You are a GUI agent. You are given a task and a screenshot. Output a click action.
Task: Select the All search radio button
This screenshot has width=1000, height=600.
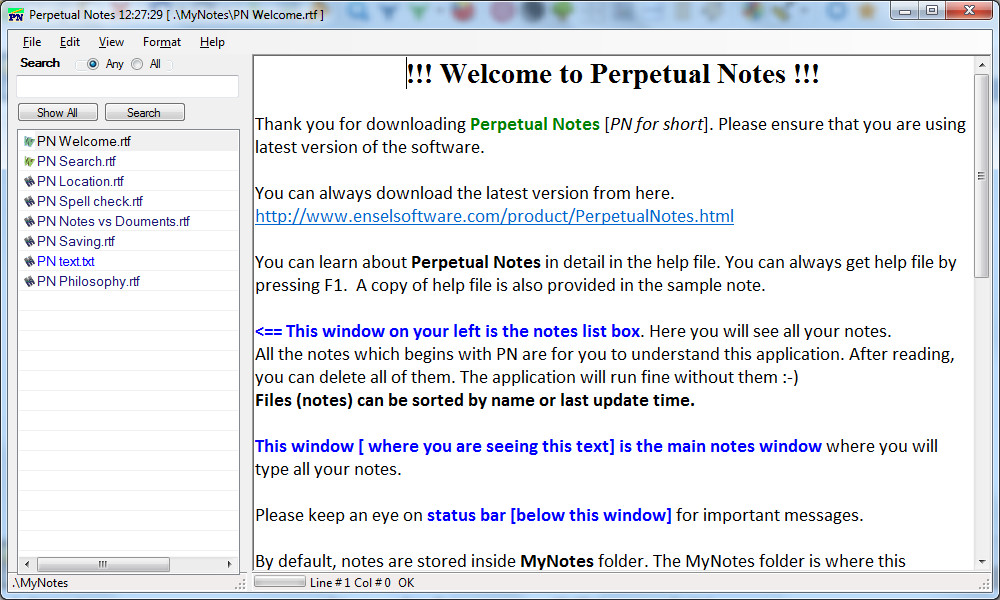point(137,64)
